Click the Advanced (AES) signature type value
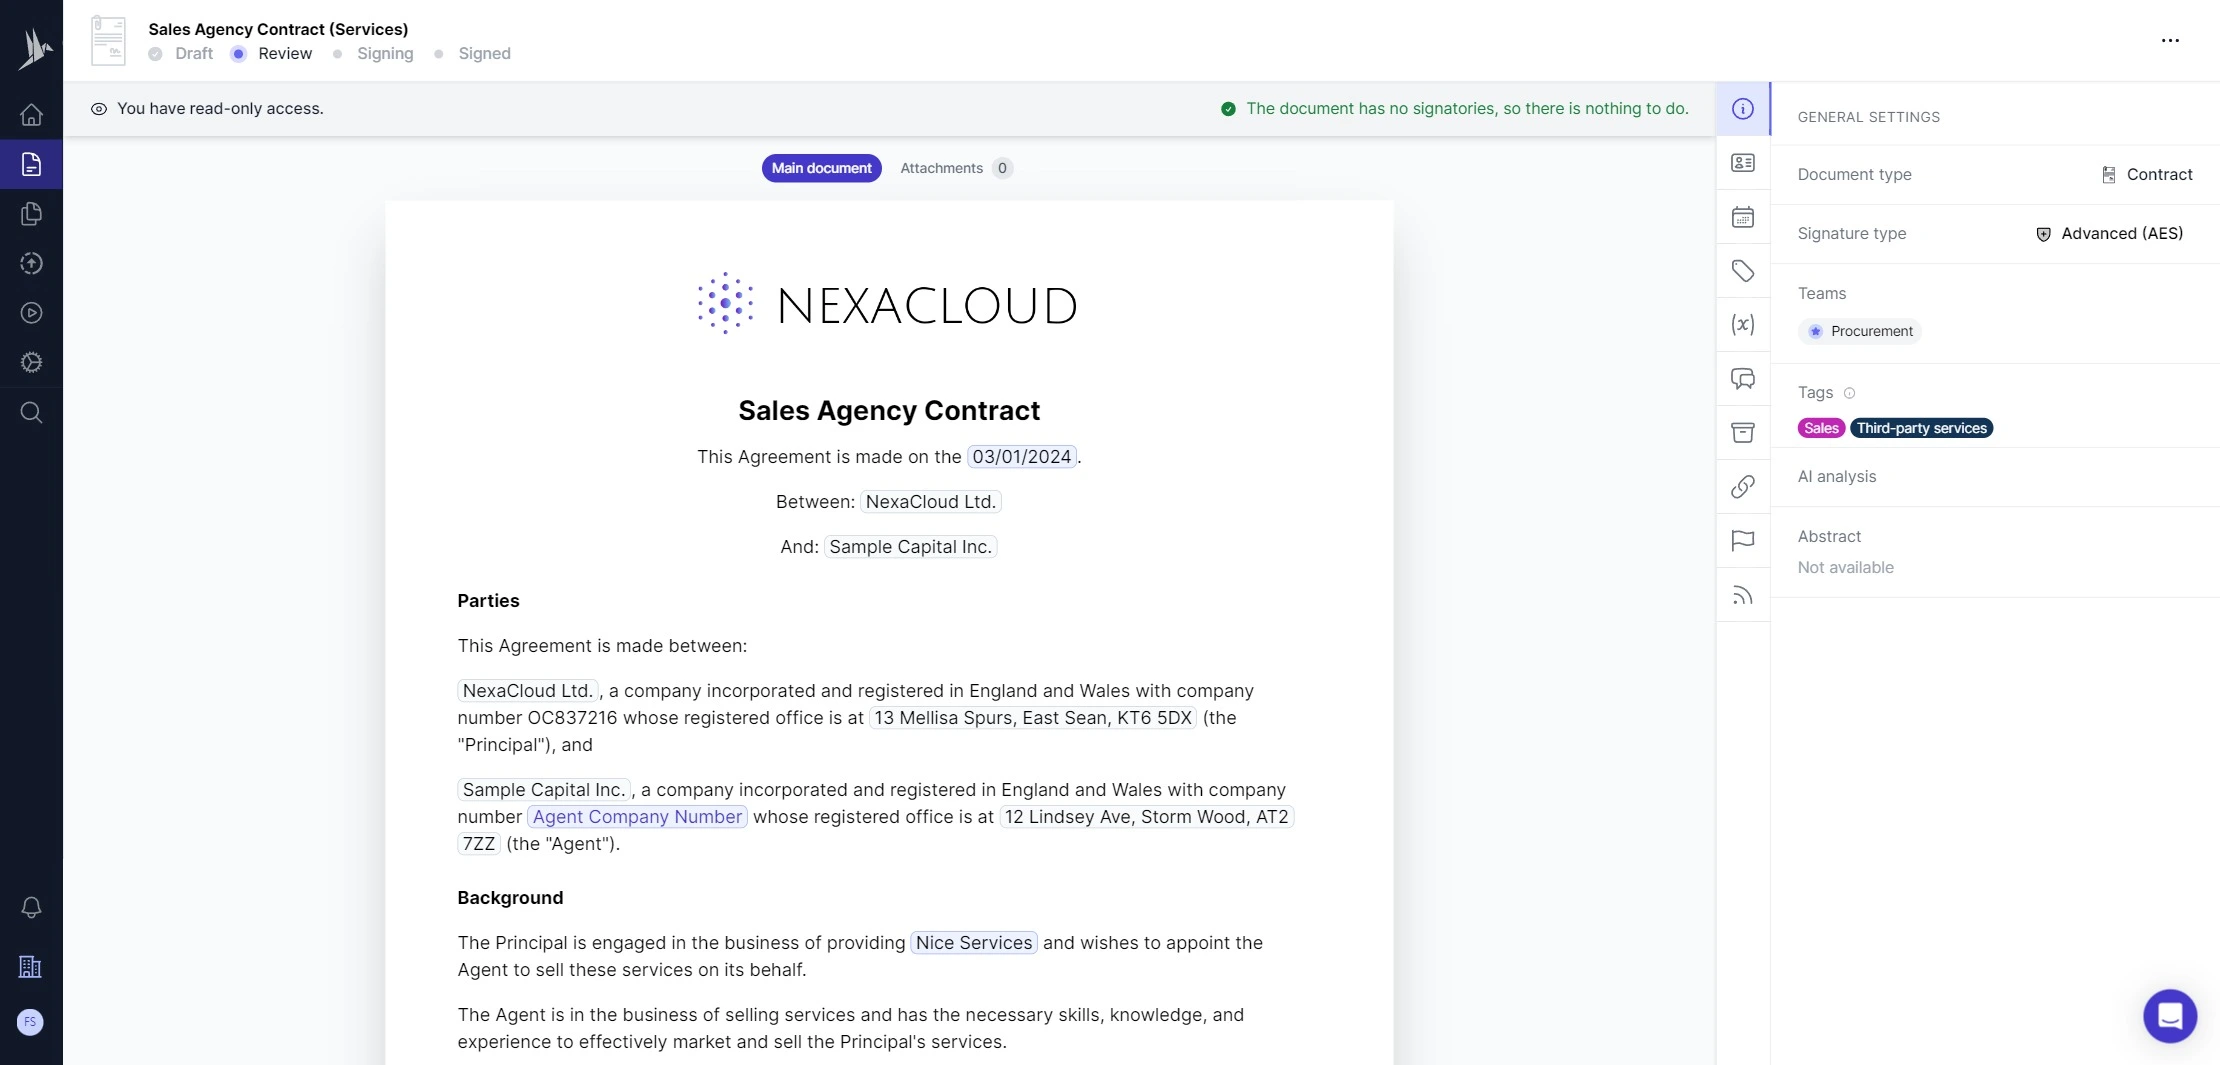 pyautogui.click(x=2109, y=233)
